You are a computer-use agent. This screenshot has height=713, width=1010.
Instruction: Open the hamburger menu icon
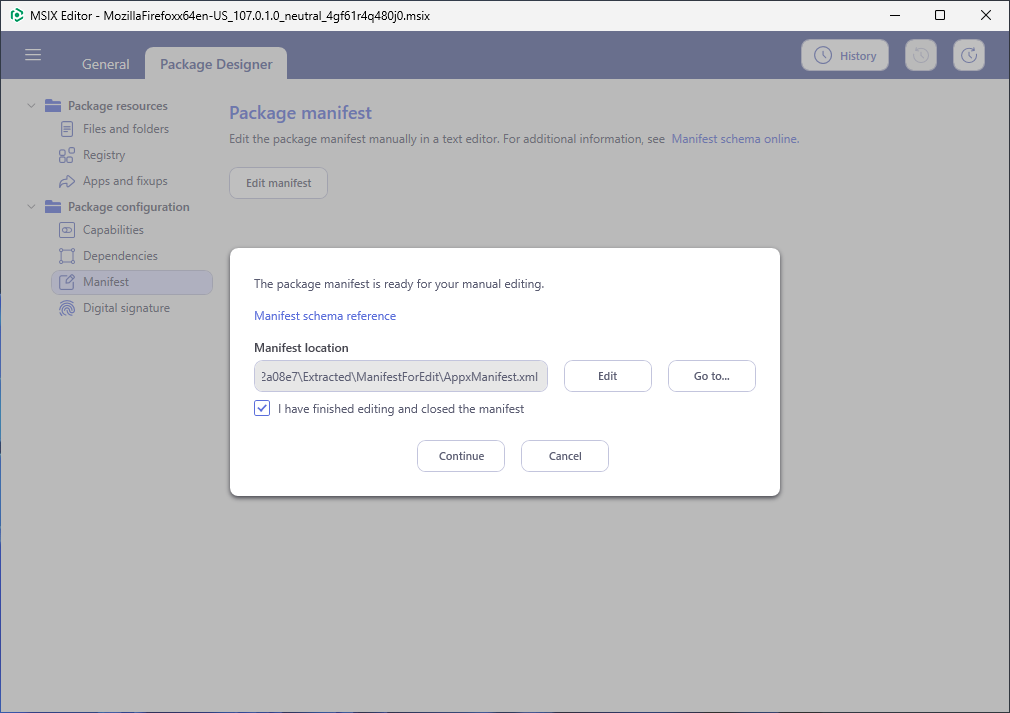(x=33, y=55)
